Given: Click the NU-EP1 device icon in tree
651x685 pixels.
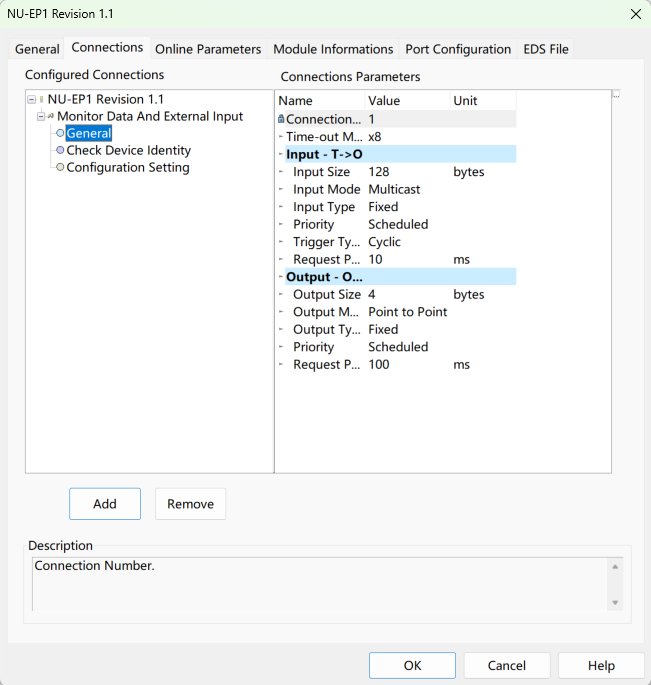Looking at the screenshot, I should (42, 100).
